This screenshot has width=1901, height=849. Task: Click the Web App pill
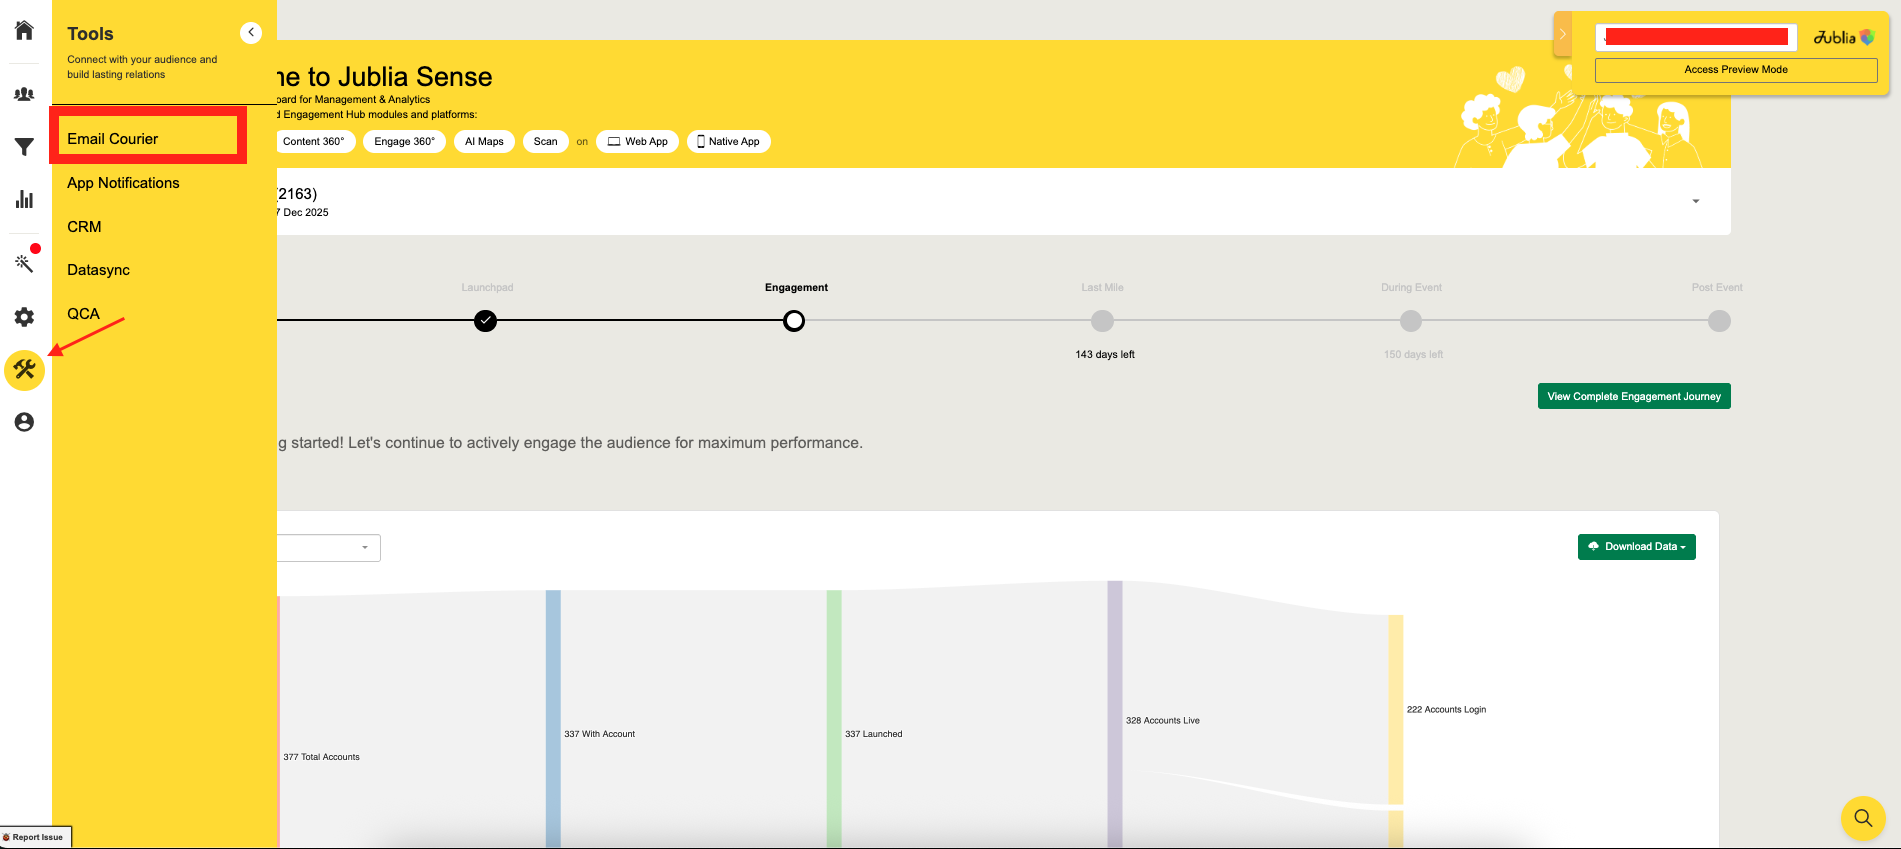(637, 142)
